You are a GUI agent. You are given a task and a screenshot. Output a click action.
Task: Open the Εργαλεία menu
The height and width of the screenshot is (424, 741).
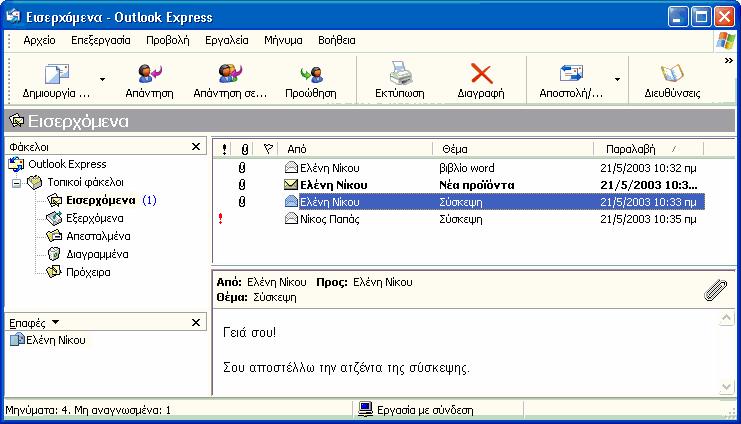pyautogui.click(x=227, y=41)
